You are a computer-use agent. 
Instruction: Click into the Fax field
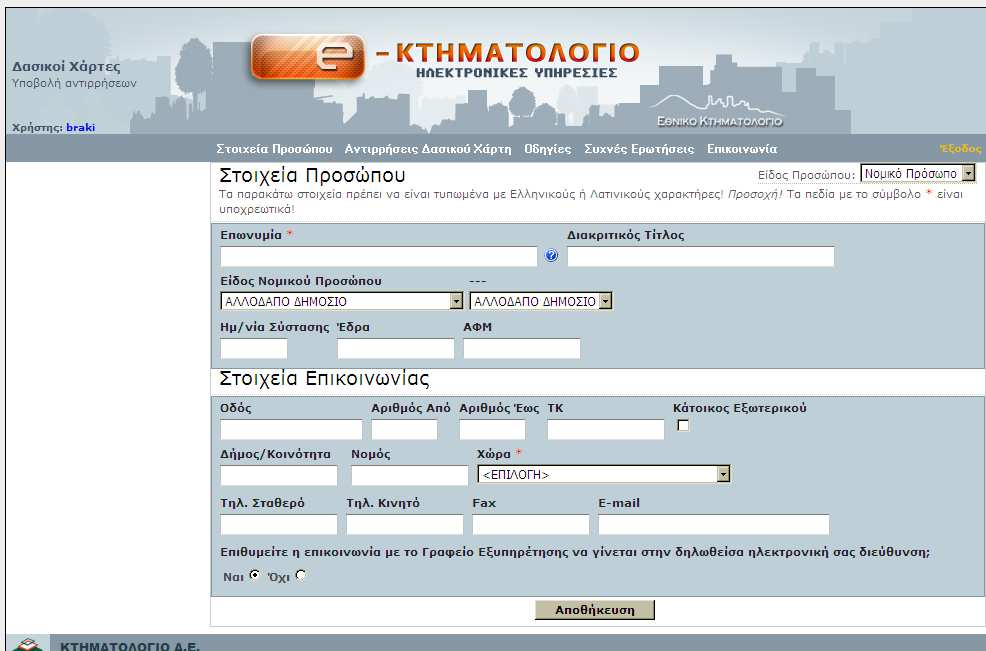(x=531, y=525)
